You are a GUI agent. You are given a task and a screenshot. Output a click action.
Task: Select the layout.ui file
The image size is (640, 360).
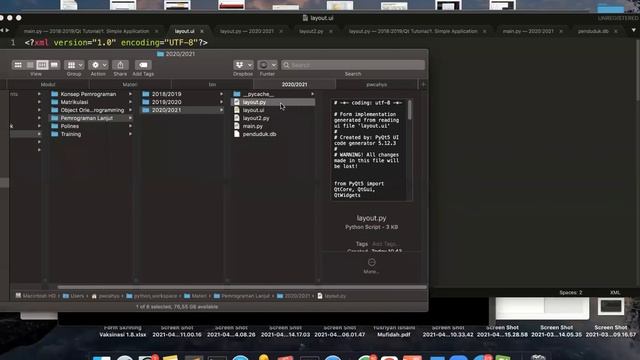(x=253, y=110)
